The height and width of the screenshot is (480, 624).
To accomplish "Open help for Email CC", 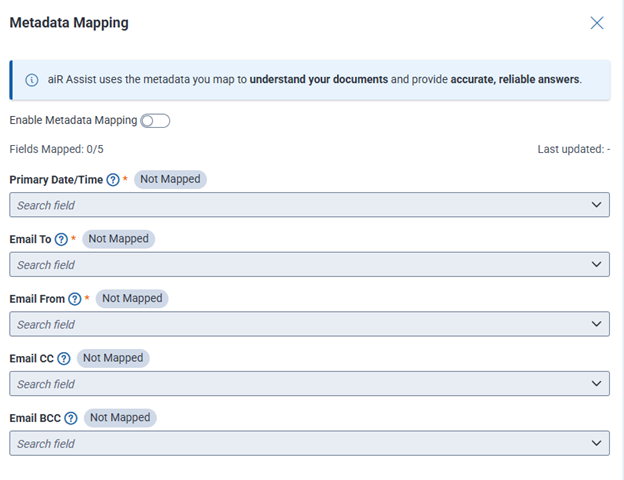I will point(64,359).
